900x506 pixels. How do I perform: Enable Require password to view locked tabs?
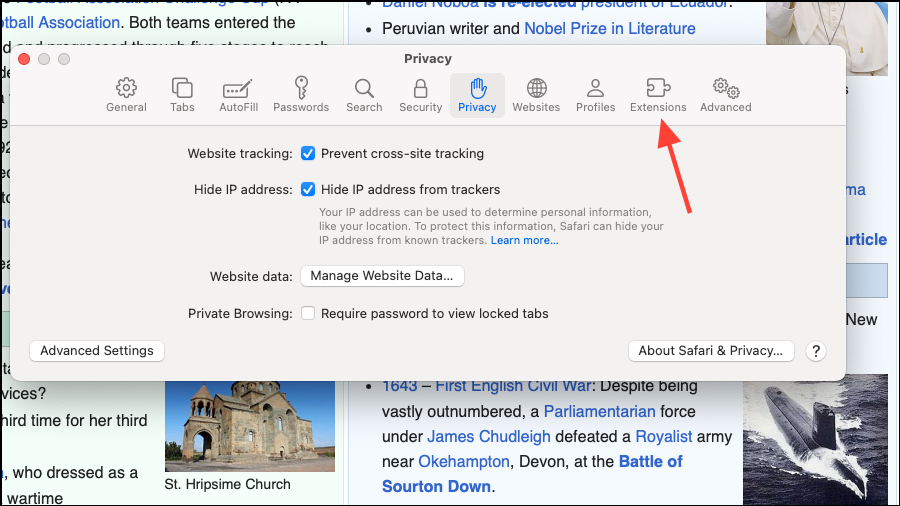click(308, 313)
